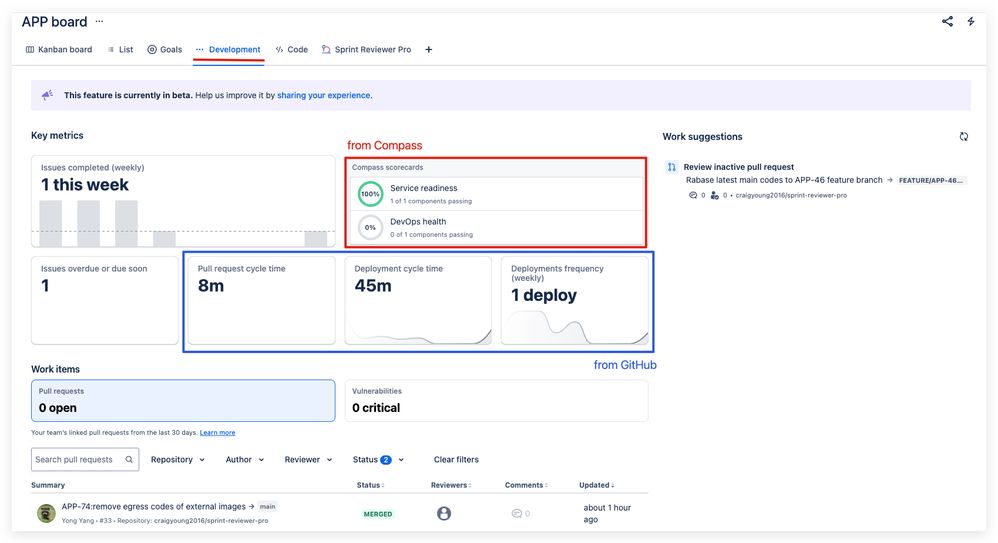The width and height of the screenshot is (998, 543).
Task: Refresh work suggestions with the reload icon
Action: tap(964, 136)
